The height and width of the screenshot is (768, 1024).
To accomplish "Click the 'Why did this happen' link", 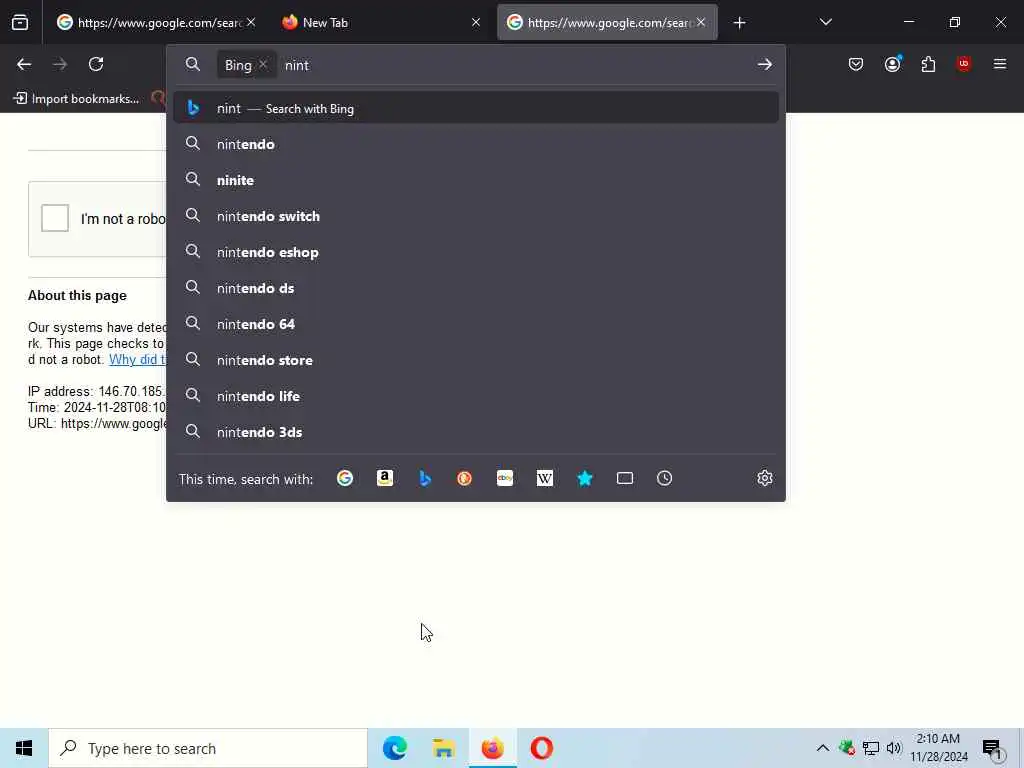I will pos(137,359).
